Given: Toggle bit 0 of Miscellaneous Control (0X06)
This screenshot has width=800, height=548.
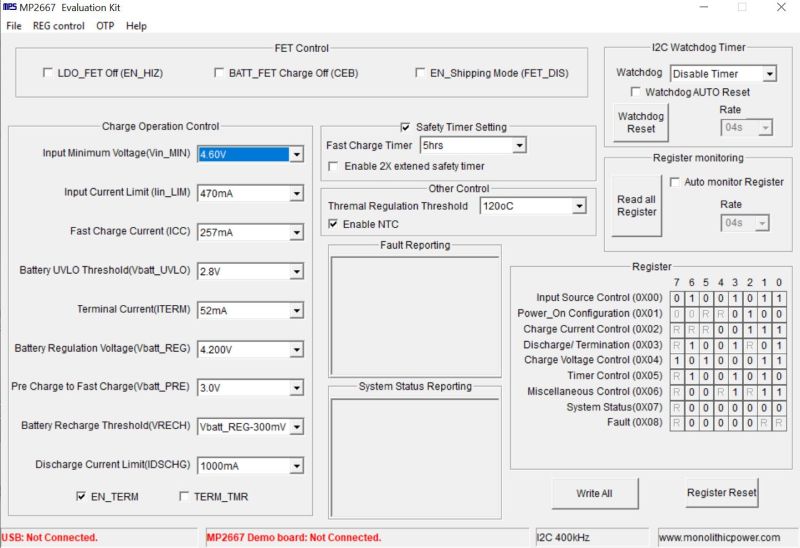Looking at the screenshot, I should (x=779, y=392).
